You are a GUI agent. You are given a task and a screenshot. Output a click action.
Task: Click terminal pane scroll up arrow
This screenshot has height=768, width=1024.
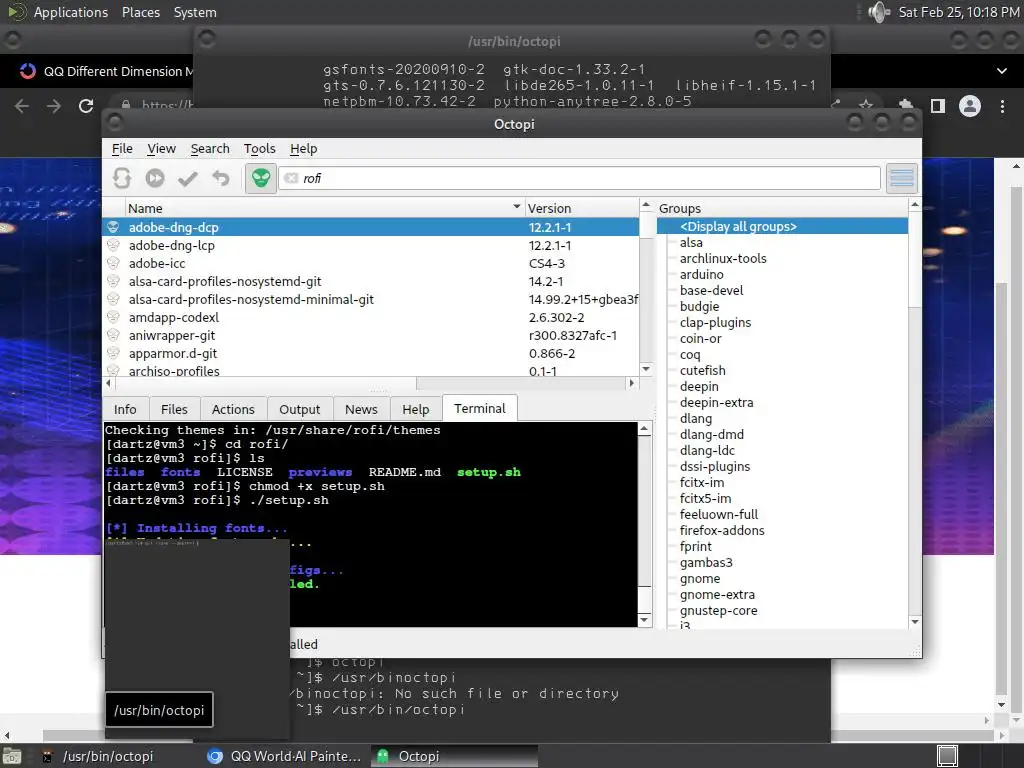tap(645, 429)
